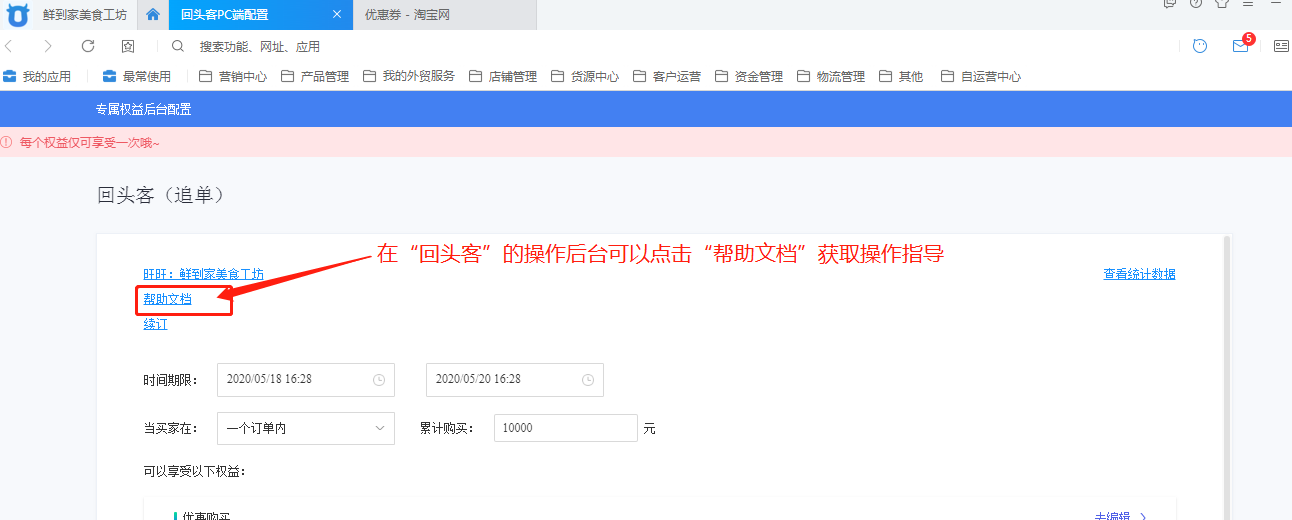Open the 旺旺：鲜到家美食工坊 link
1292x520 pixels.
[203, 274]
